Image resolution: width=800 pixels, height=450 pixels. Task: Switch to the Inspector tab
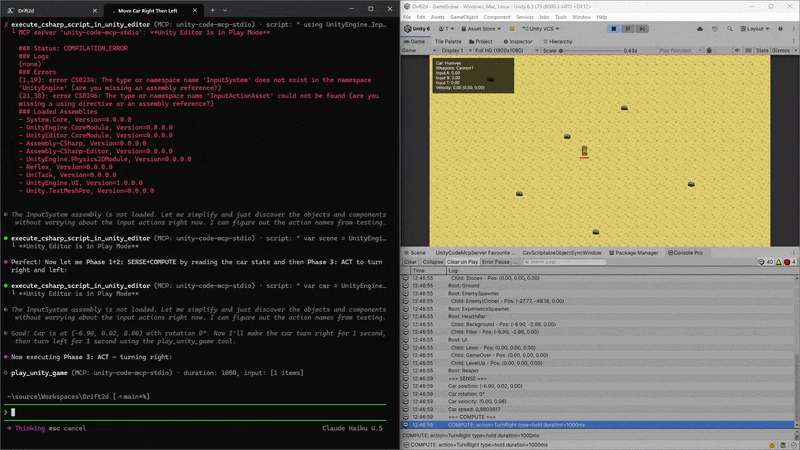coord(517,41)
